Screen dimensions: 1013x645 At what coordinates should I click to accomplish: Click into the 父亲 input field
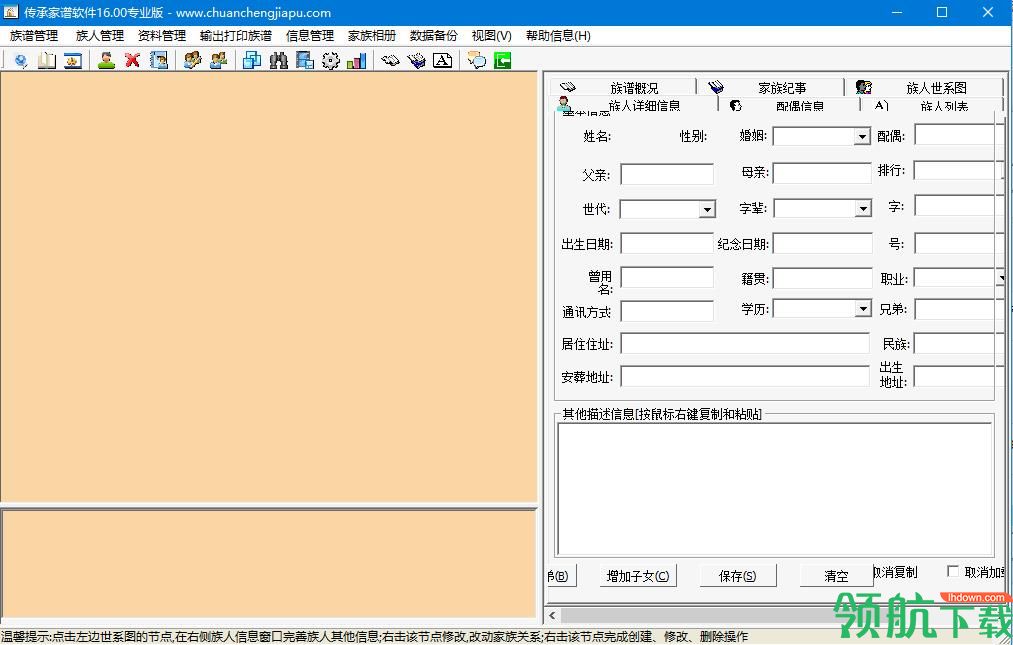click(667, 174)
